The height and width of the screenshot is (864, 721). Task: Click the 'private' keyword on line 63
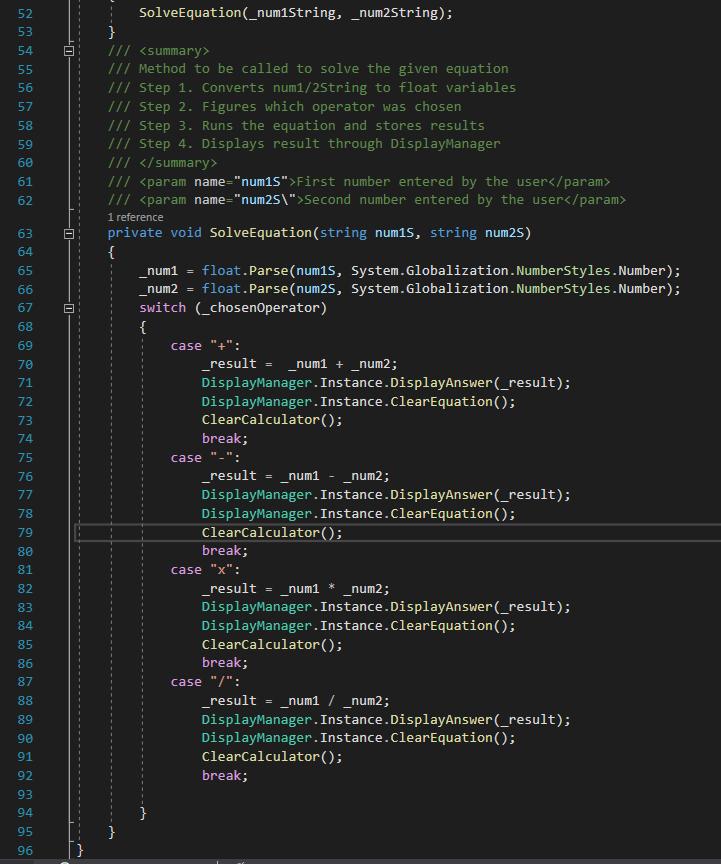pyautogui.click(x=135, y=233)
